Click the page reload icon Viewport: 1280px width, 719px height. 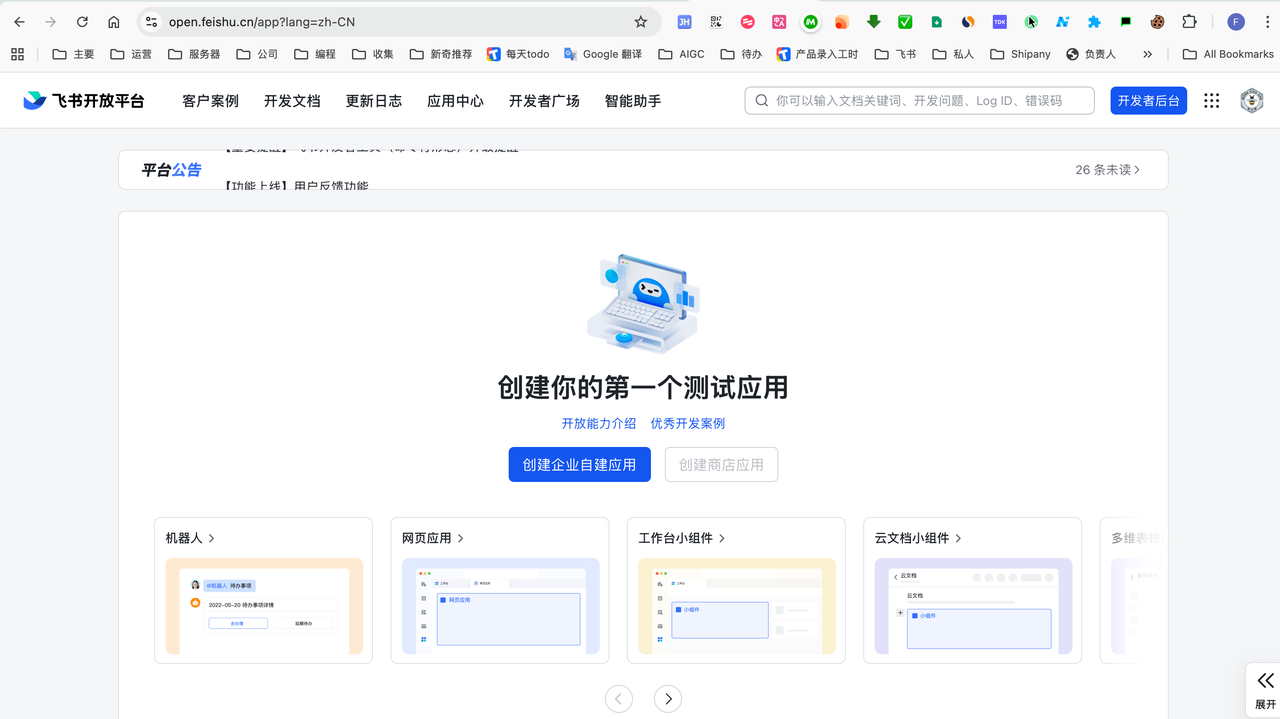(82, 21)
